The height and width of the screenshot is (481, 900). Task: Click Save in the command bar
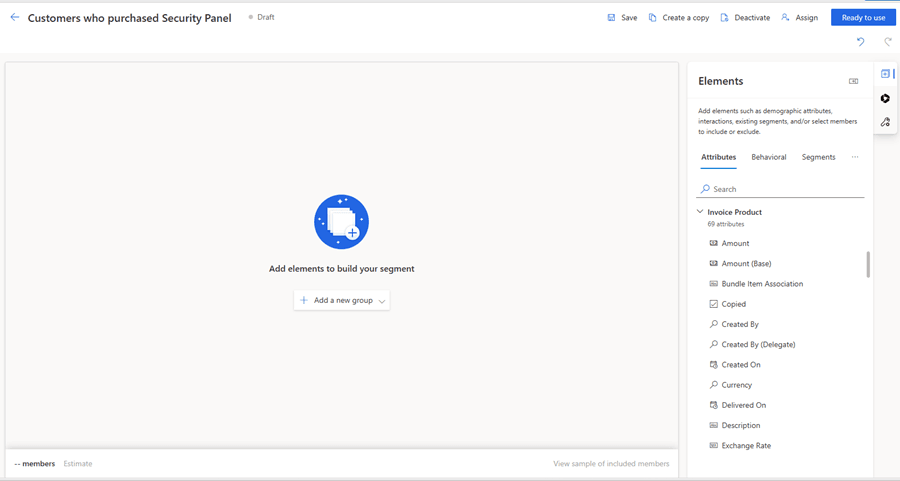point(621,17)
